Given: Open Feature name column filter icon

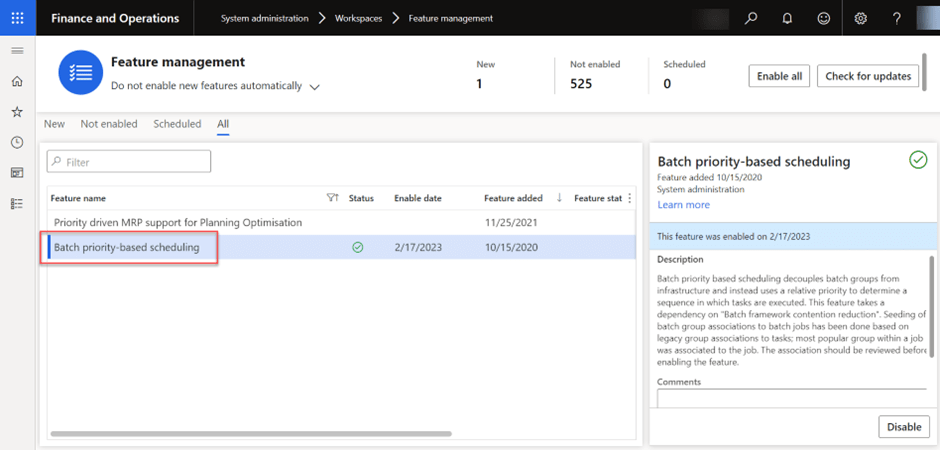Looking at the screenshot, I should tap(333, 198).
